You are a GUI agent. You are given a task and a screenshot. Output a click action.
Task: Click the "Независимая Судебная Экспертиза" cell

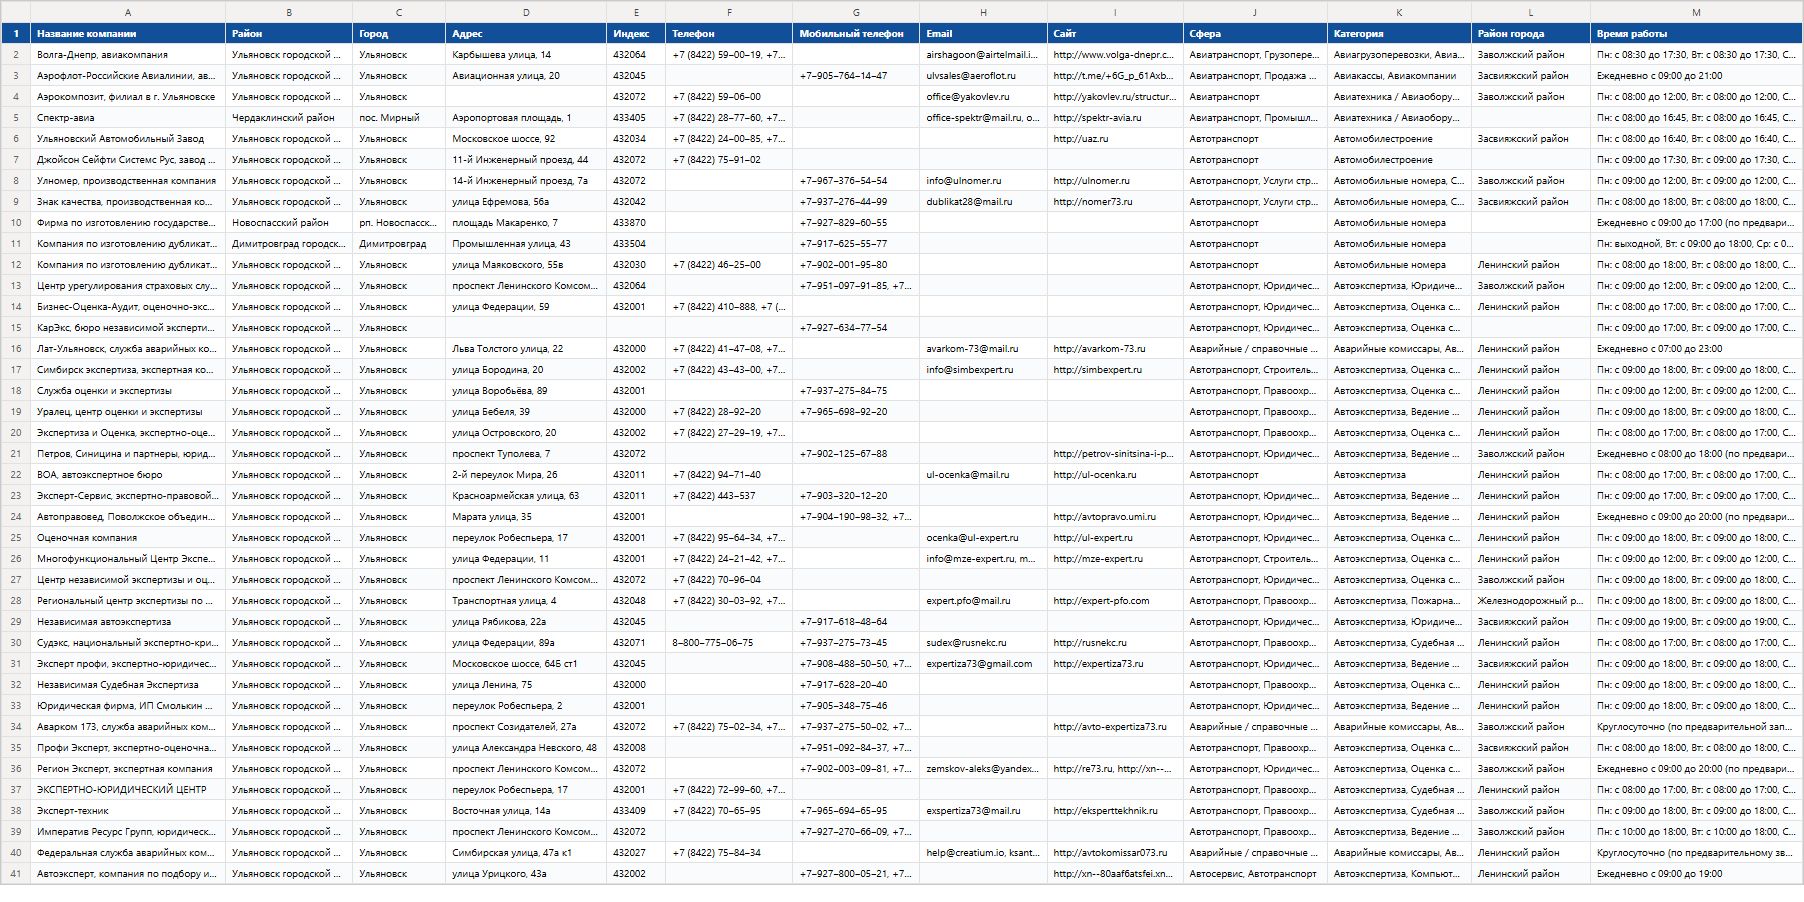128,685
